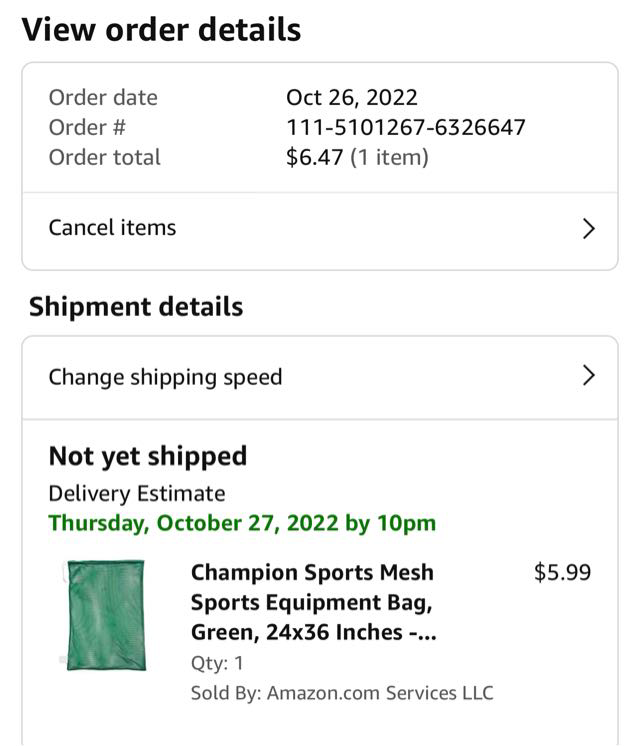
Task: Click Sold By Amazon.com Services LLC text
Action: (341, 693)
